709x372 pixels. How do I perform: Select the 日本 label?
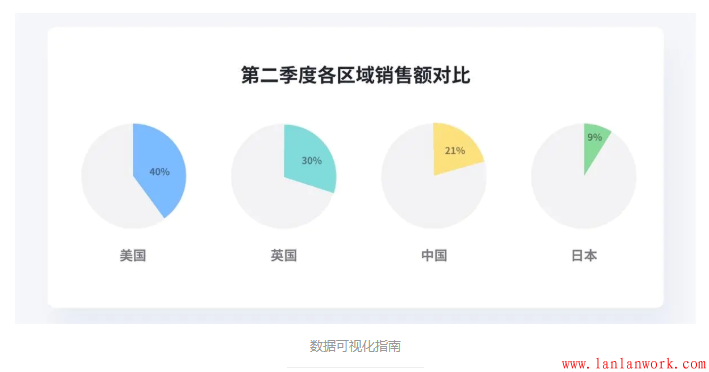[584, 256]
